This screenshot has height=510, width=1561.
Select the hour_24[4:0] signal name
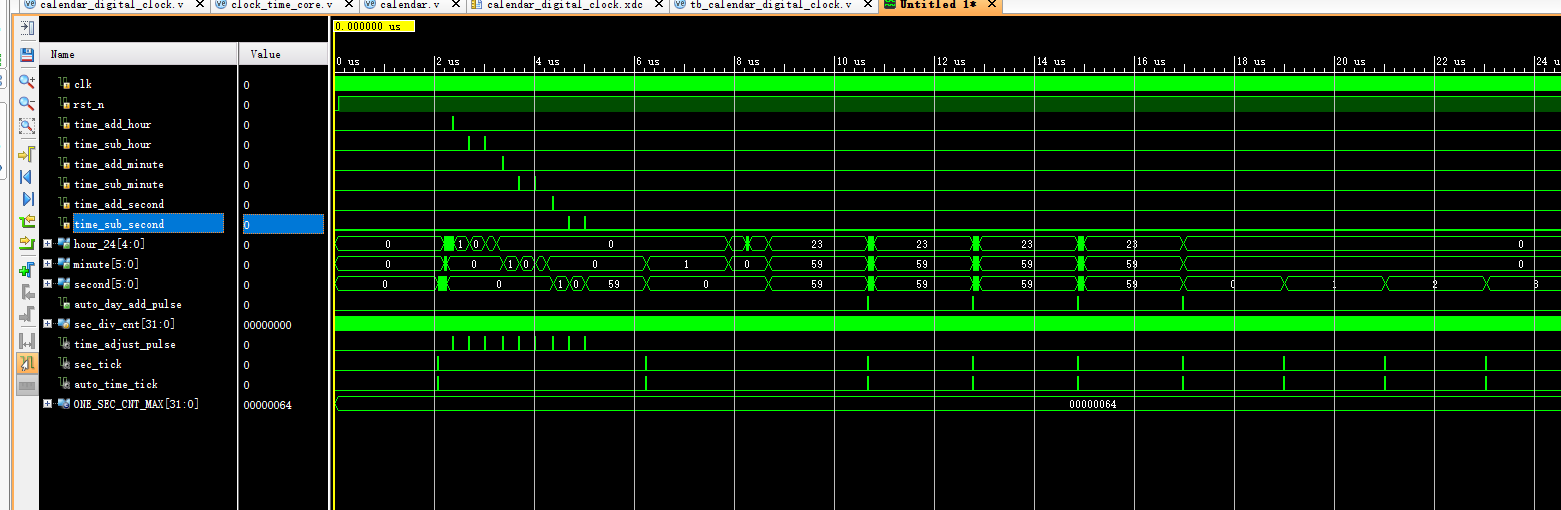point(109,244)
